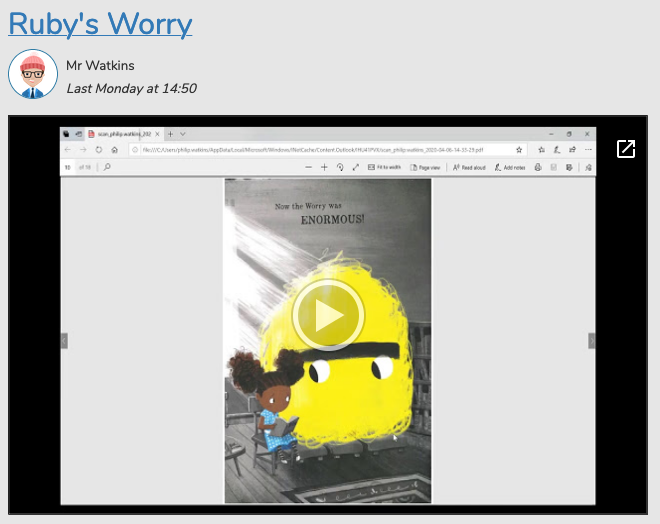Click Add notes in PDF toolbar
The height and width of the screenshot is (524, 660).
pos(510,167)
